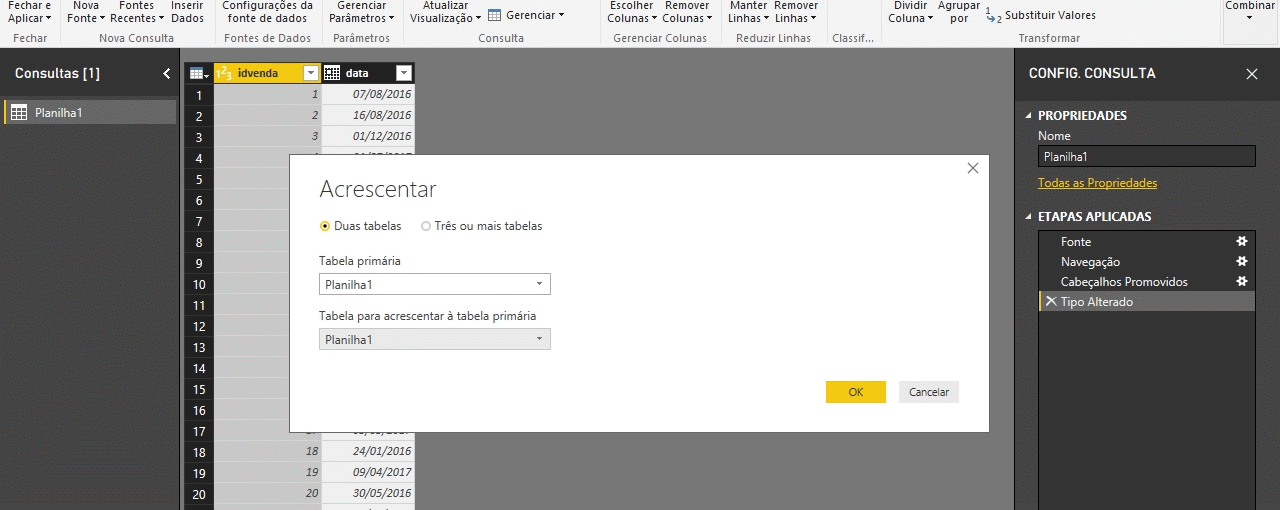Viewport: 1280px width, 510px height.
Task: Open the Tabela primária dropdown
Action: pyautogui.click(x=435, y=284)
